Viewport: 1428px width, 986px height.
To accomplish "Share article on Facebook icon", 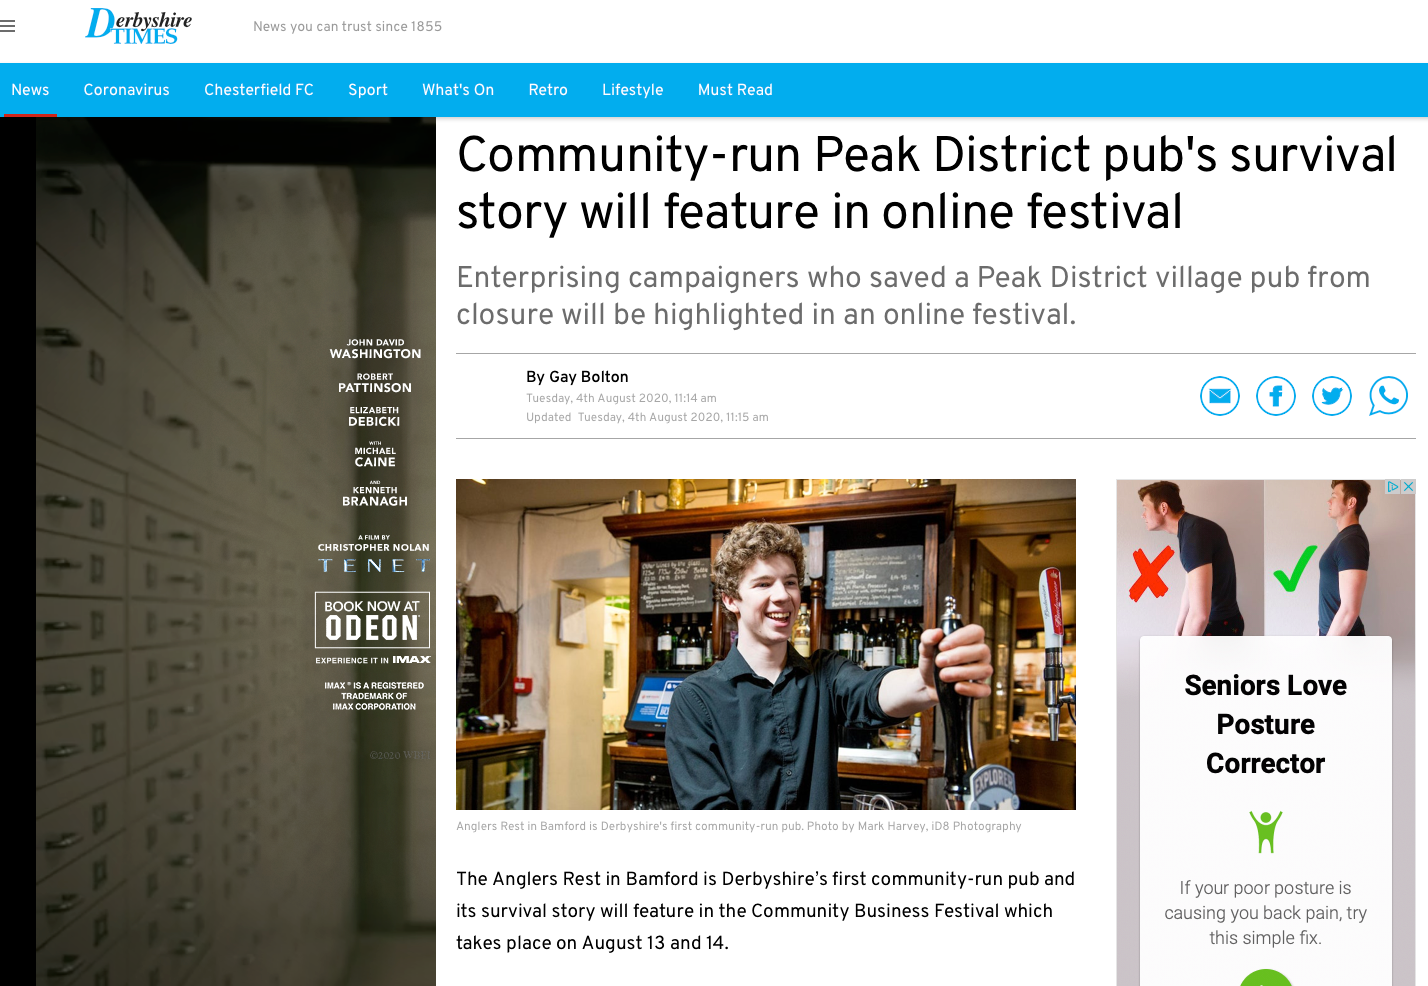I will click(x=1275, y=396).
